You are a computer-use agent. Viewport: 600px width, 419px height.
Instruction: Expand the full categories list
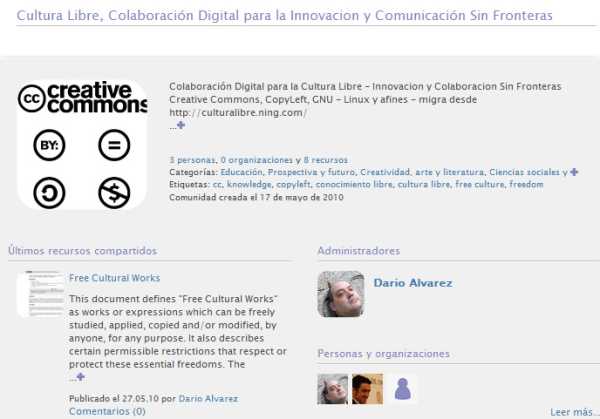[x=574, y=172]
